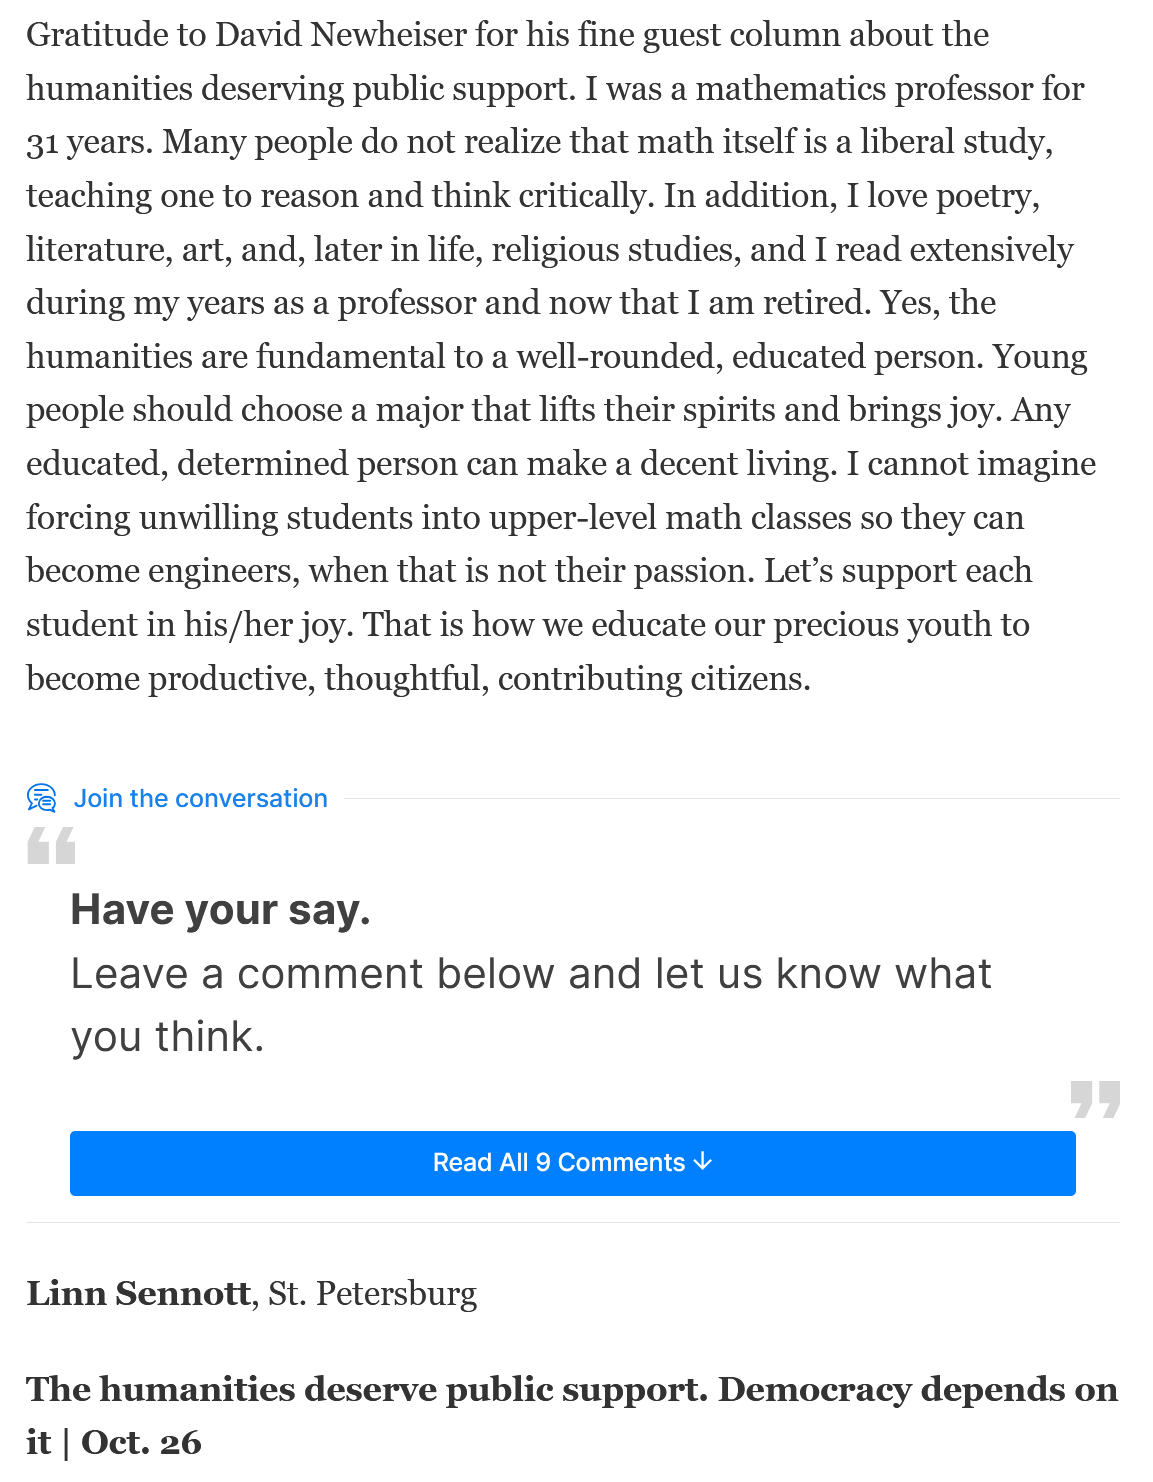Click the opening quotation mark graphic
This screenshot has width=1153, height=1482.
51,846
